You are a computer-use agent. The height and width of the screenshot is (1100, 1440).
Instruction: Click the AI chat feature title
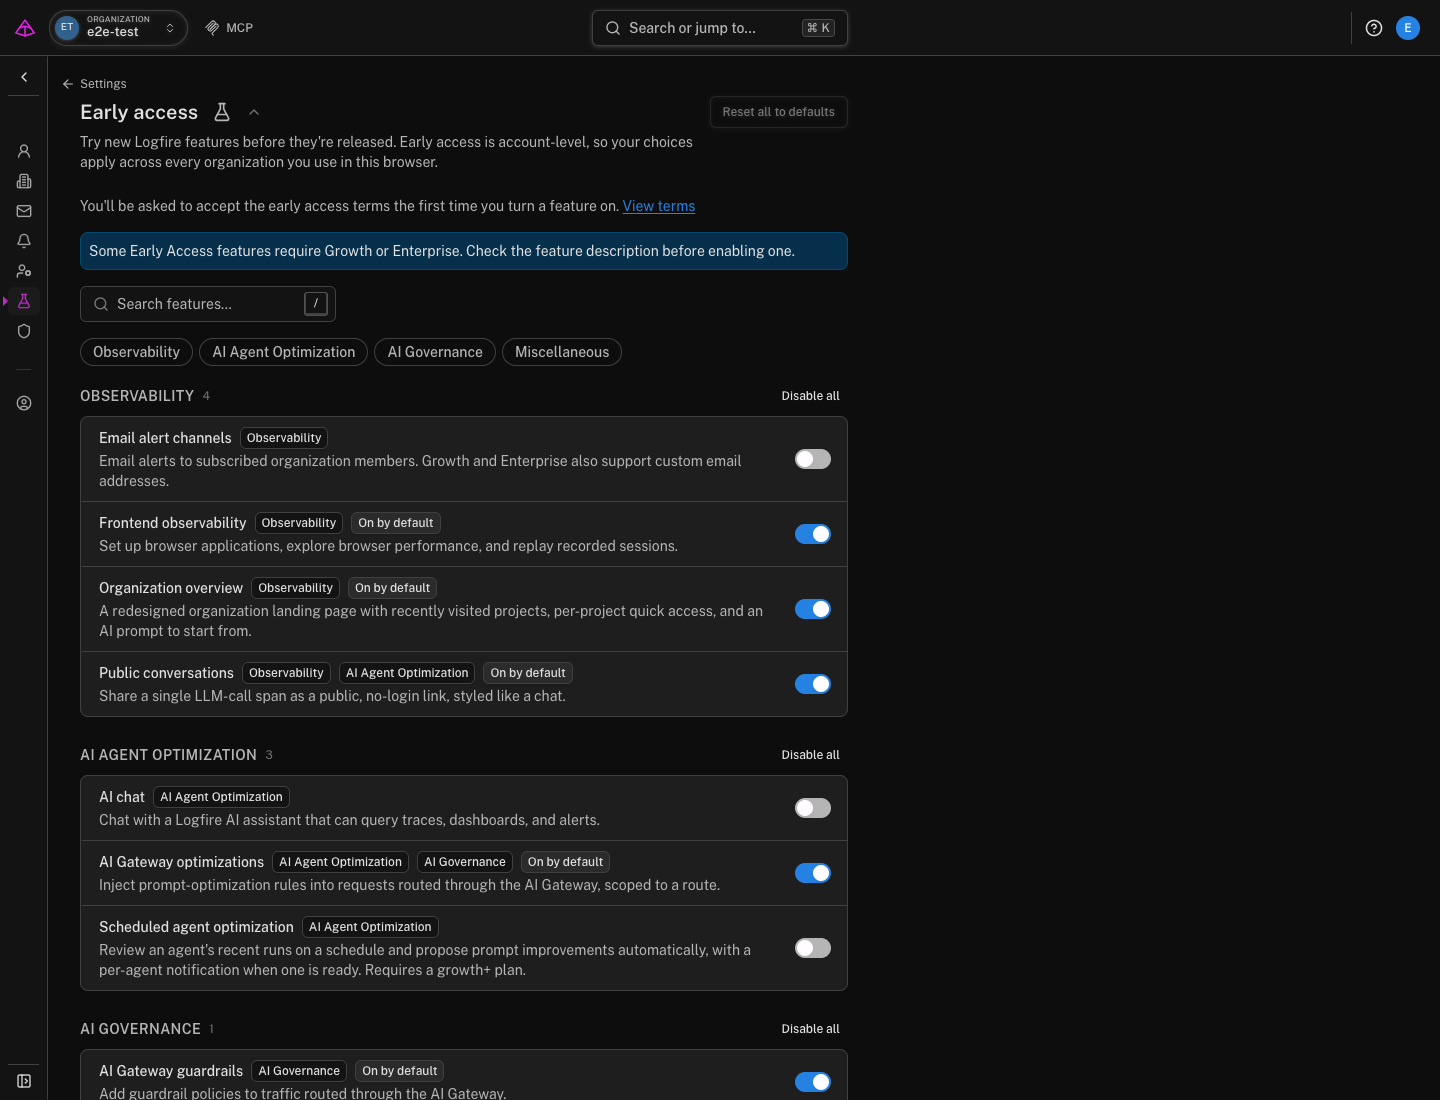tap(122, 797)
